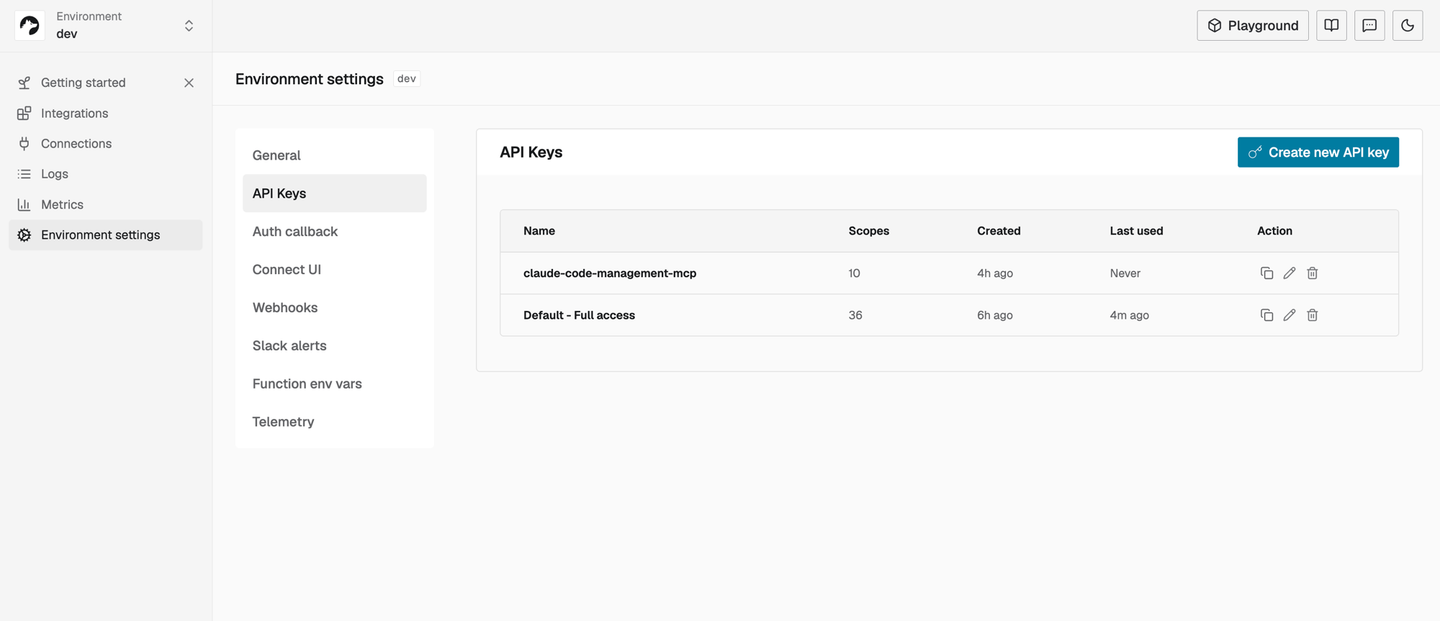The image size is (1440, 621).
Task: Open the feedback chat icon
Action: (x=1369, y=26)
